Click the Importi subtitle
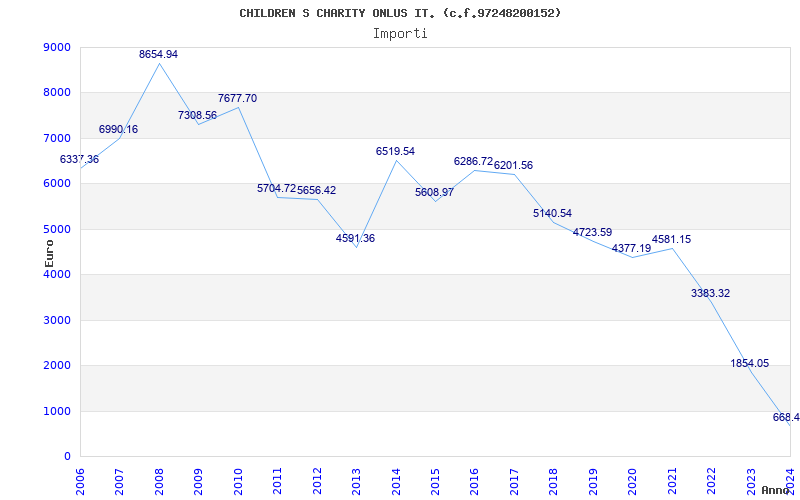800x500 pixels. coord(400,34)
